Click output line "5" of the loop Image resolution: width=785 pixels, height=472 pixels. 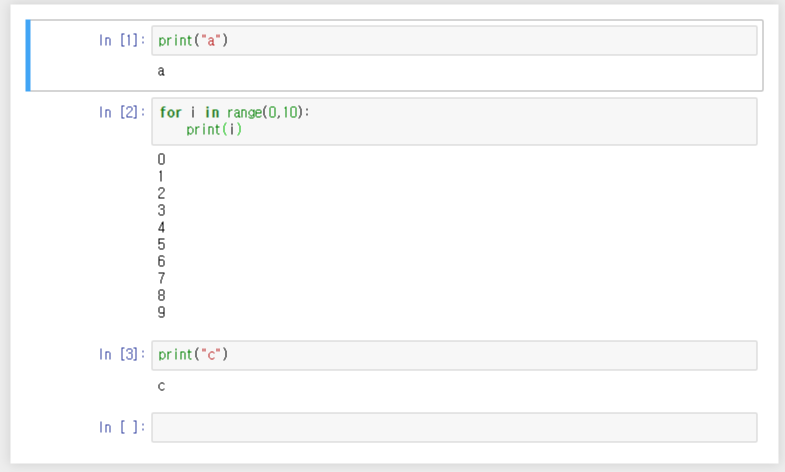[161, 244]
